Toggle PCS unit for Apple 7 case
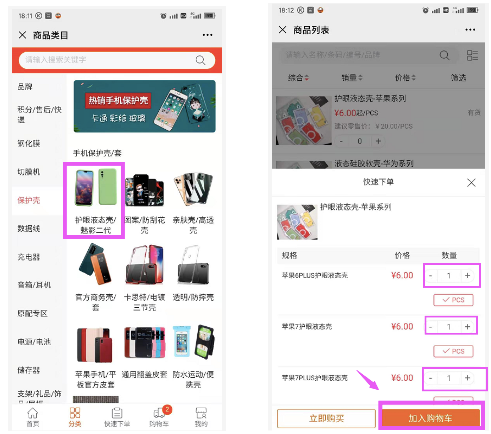The width and height of the screenshot is (491, 434). 453,351
